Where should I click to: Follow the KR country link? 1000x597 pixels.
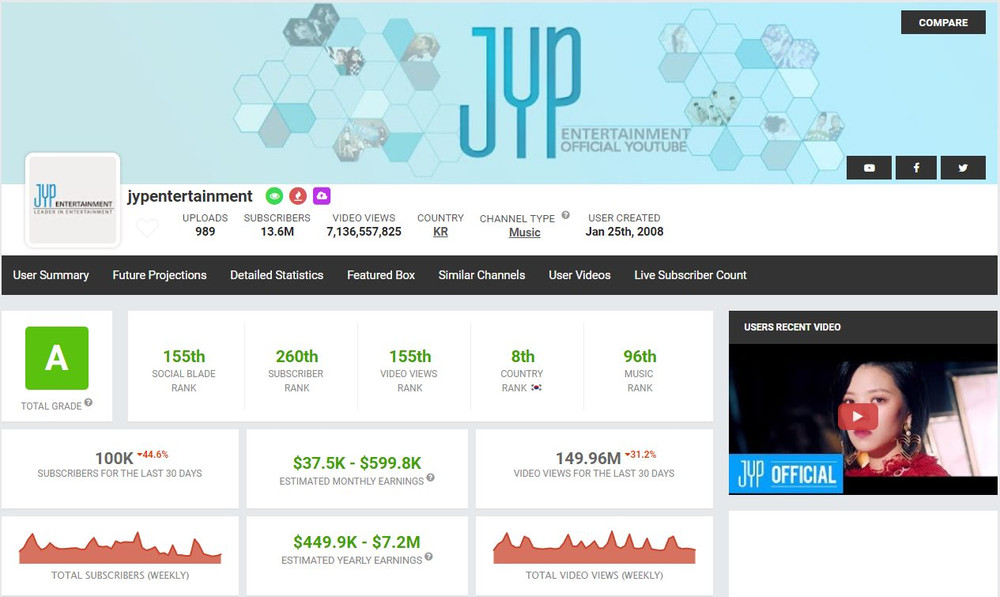click(x=440, y=232)
